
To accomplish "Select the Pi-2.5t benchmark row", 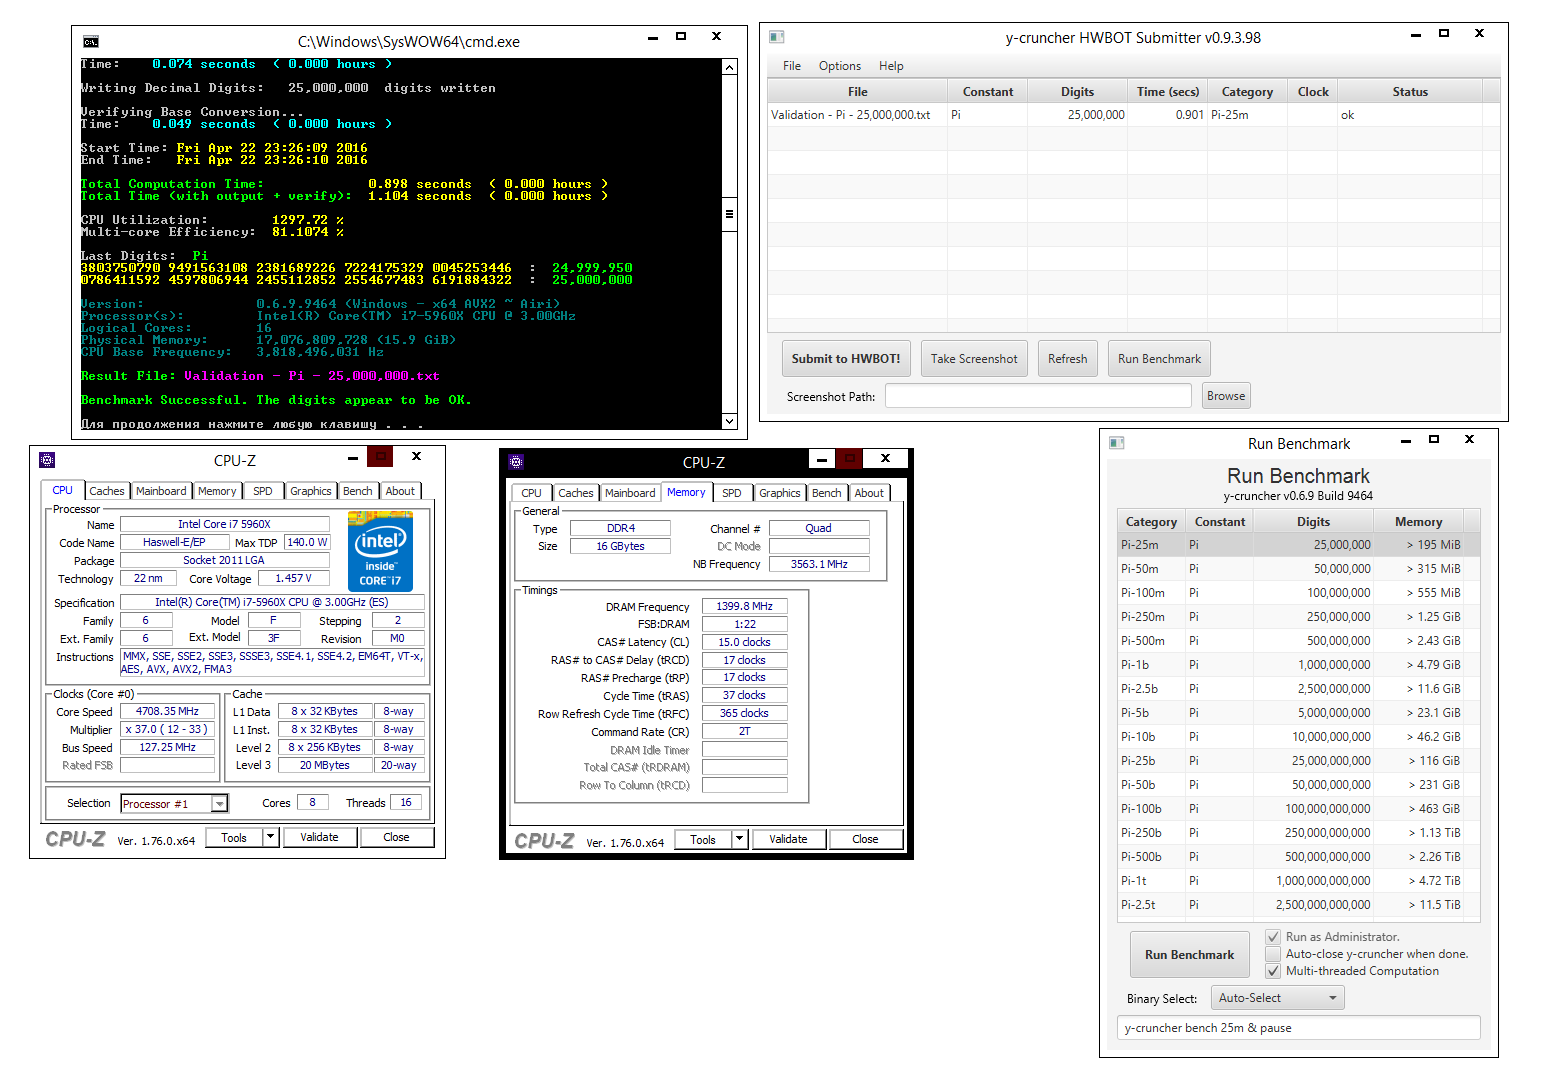I will [x=1298, y=905].
